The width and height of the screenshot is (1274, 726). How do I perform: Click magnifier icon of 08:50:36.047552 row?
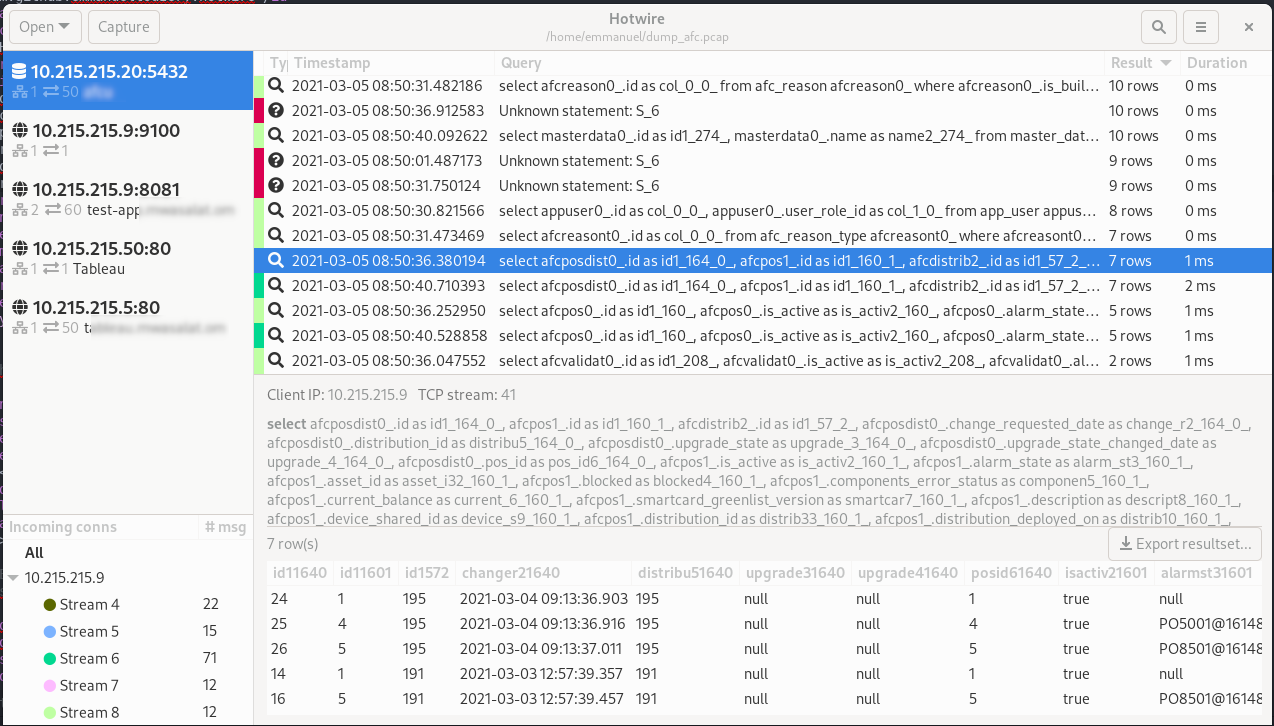[x=276, y=361]
